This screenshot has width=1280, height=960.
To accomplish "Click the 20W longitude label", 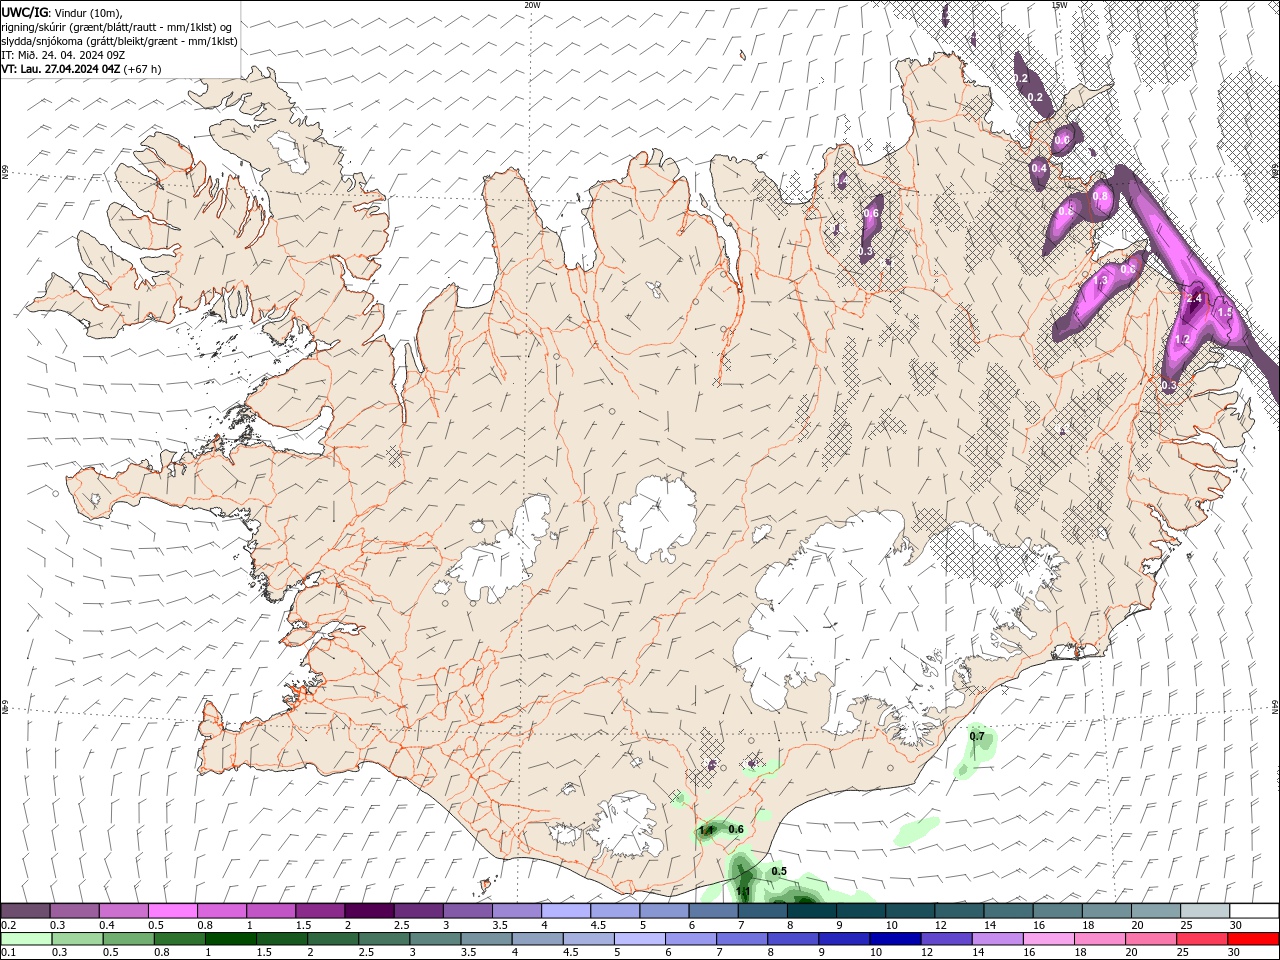I will coord(532,5).
